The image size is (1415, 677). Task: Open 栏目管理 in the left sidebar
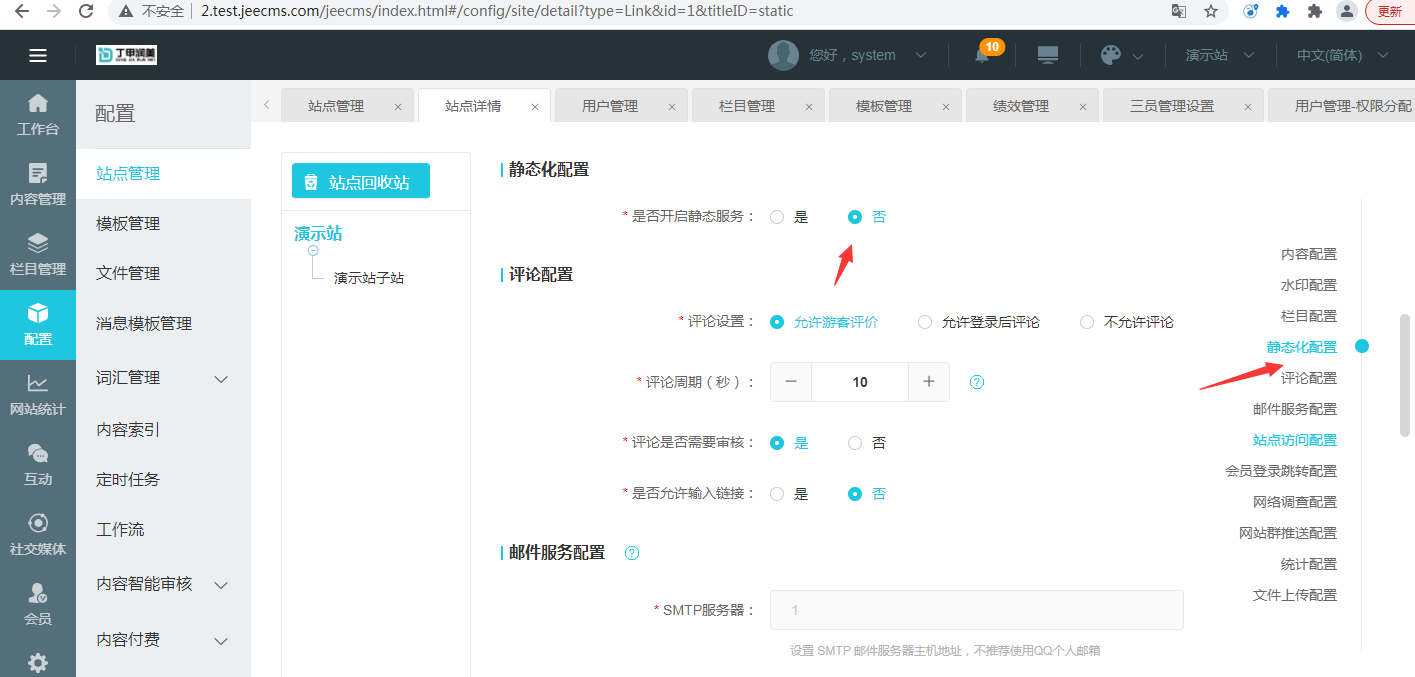point(38,254)
